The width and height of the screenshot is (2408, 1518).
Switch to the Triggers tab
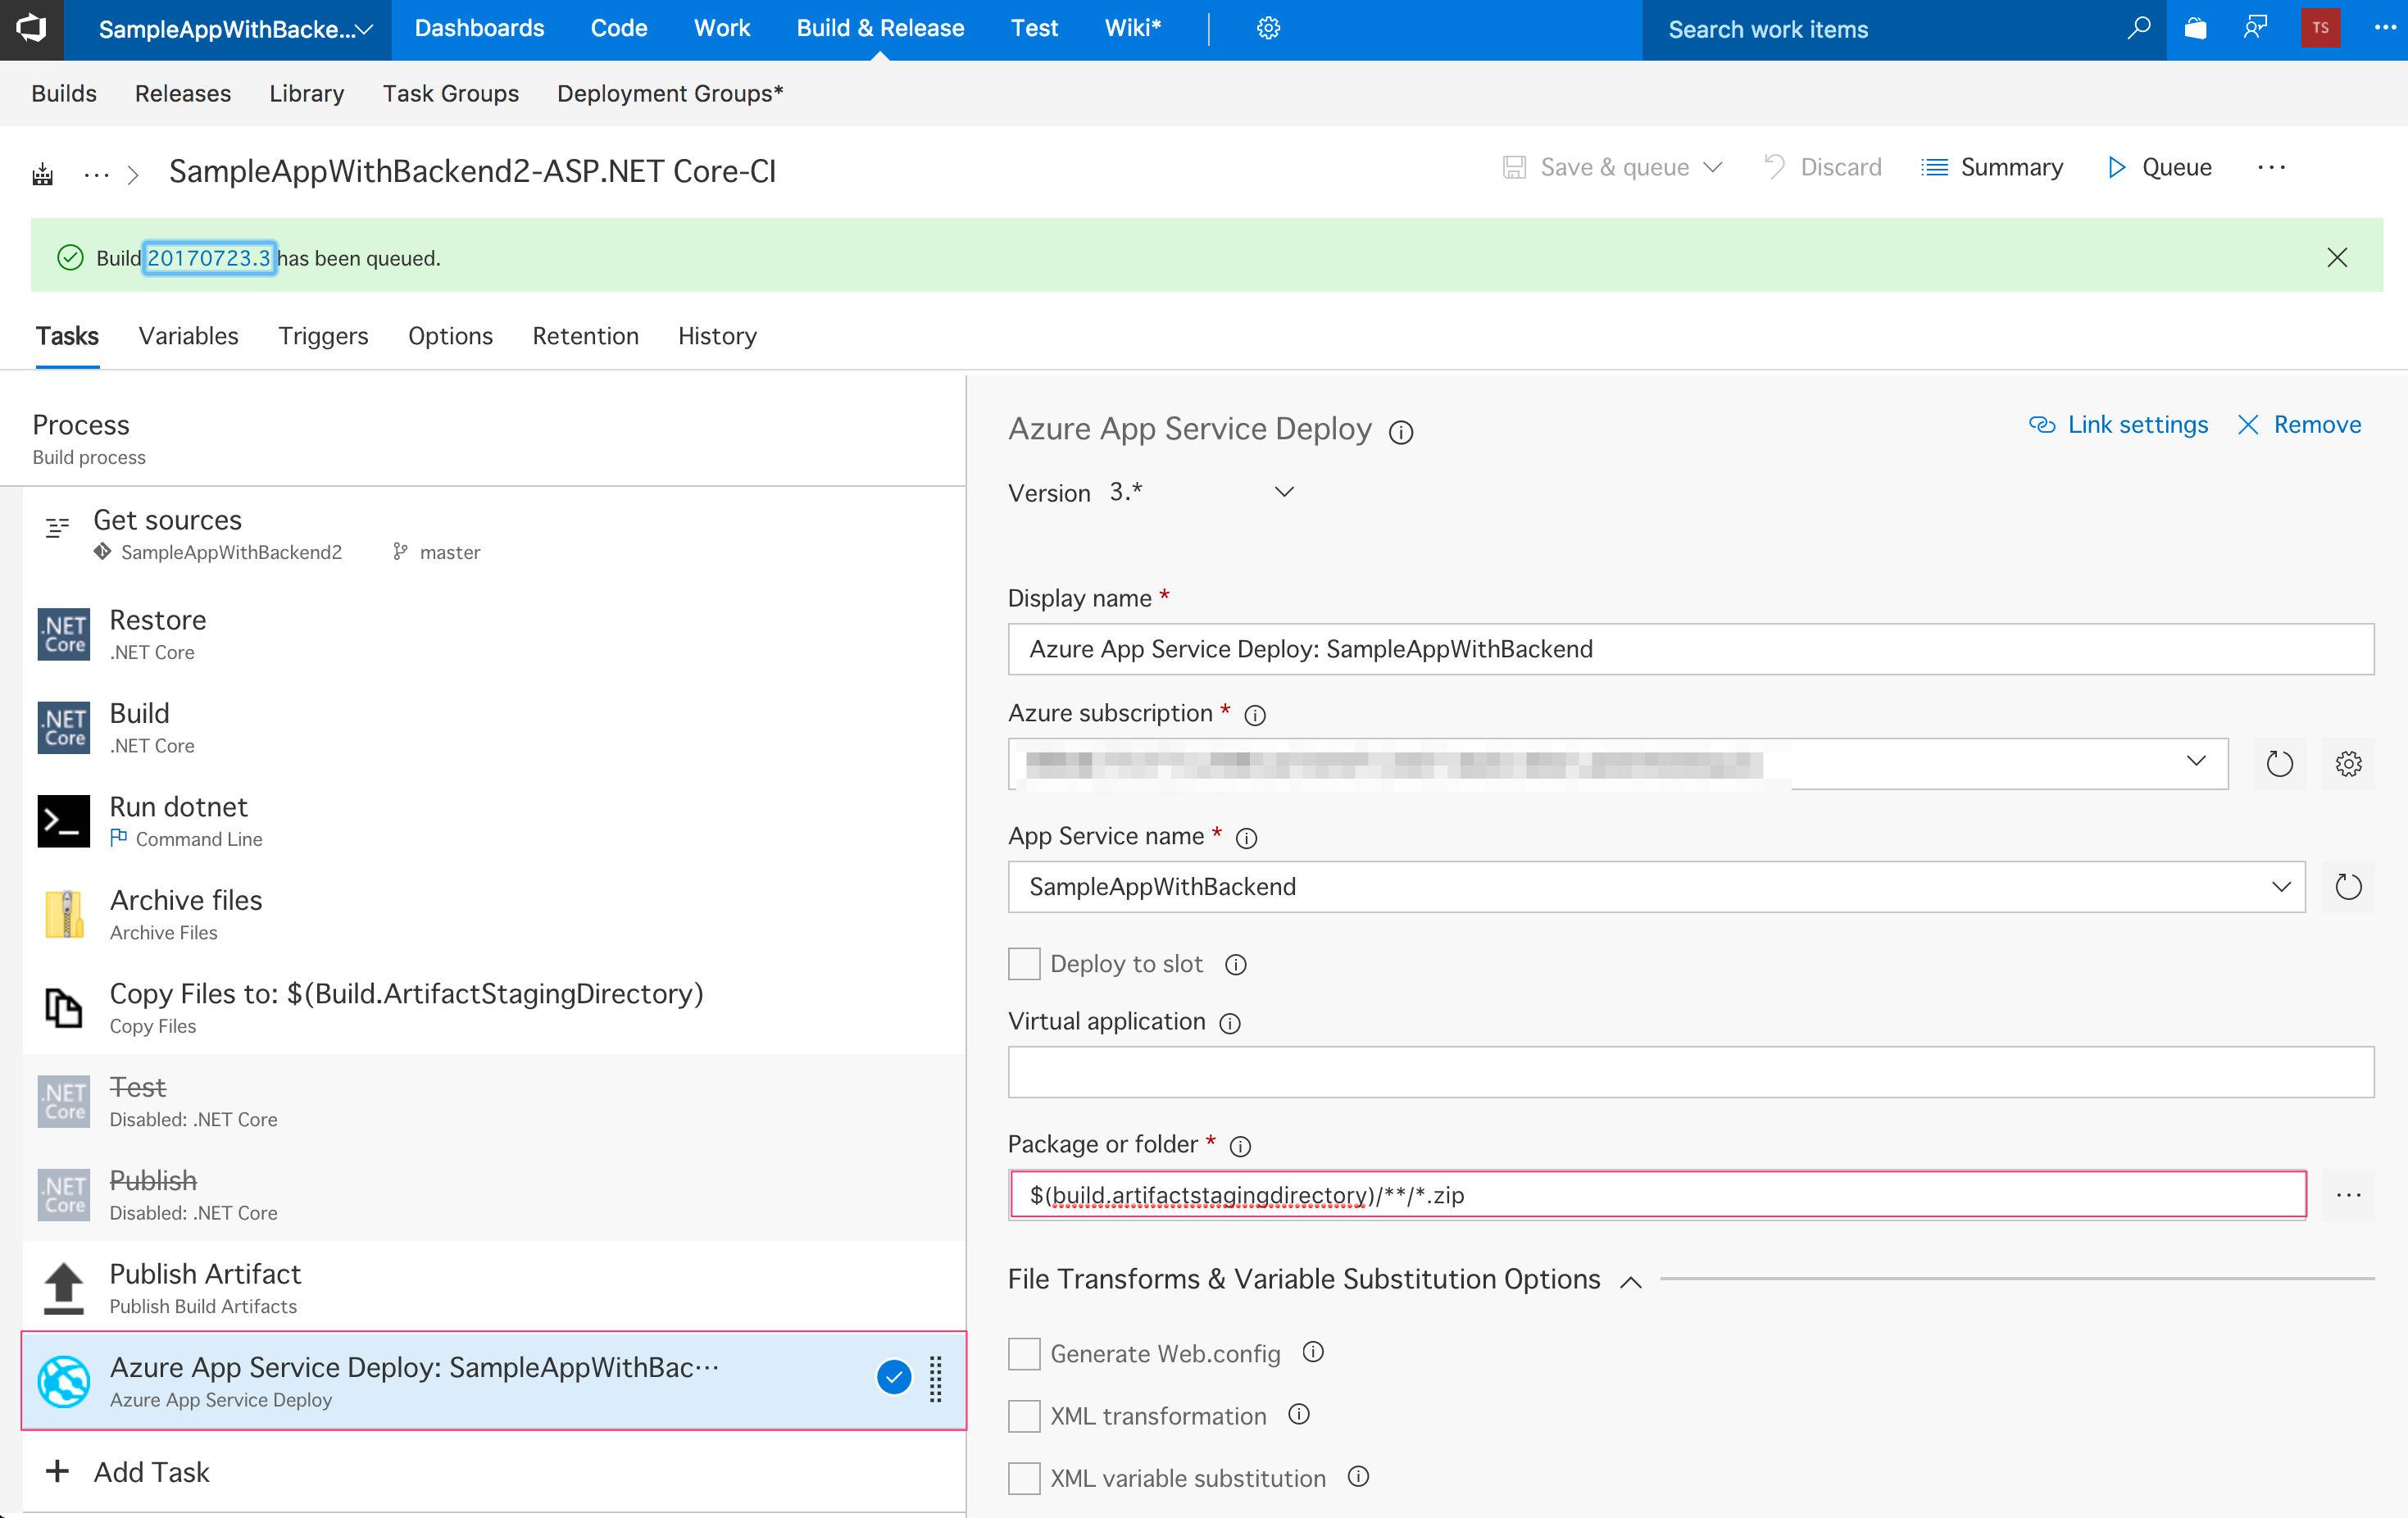[323, 337]
